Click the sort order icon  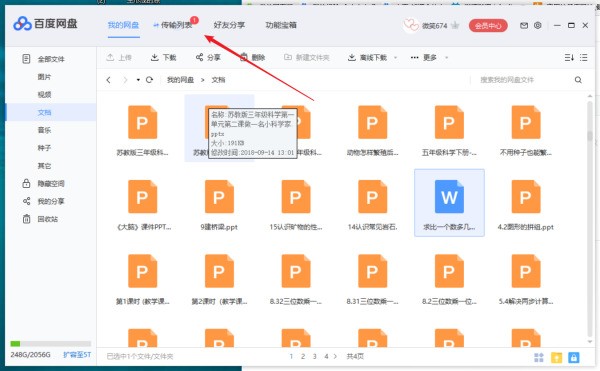tap(569, 57)
